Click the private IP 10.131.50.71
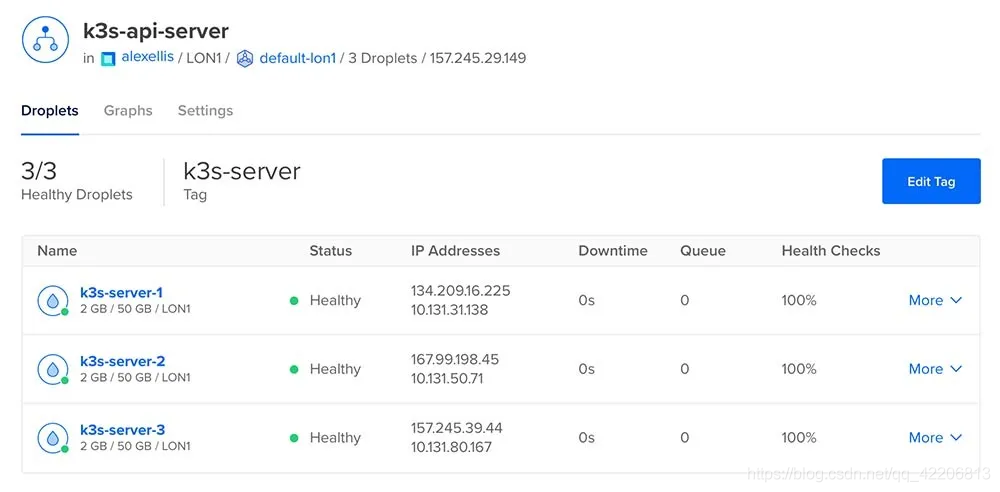The image size is (1000, 492). 447,378
